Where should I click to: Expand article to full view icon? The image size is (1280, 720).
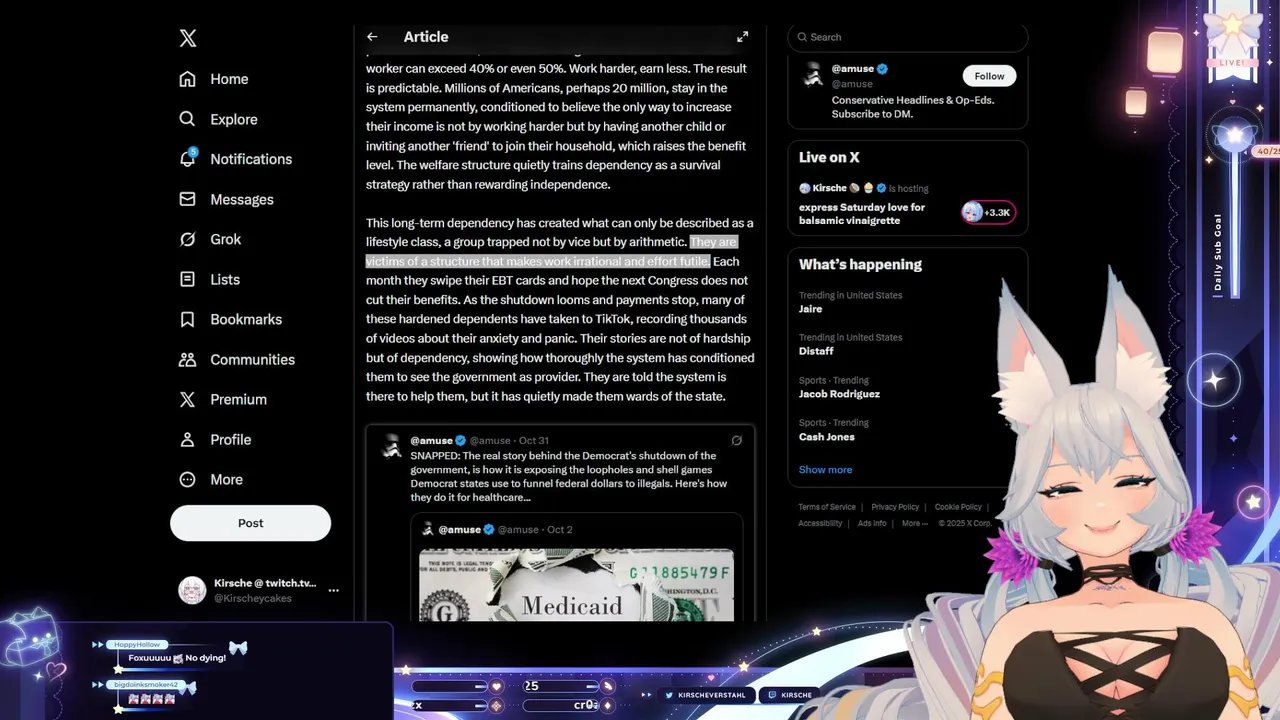[x=742, y=37]
